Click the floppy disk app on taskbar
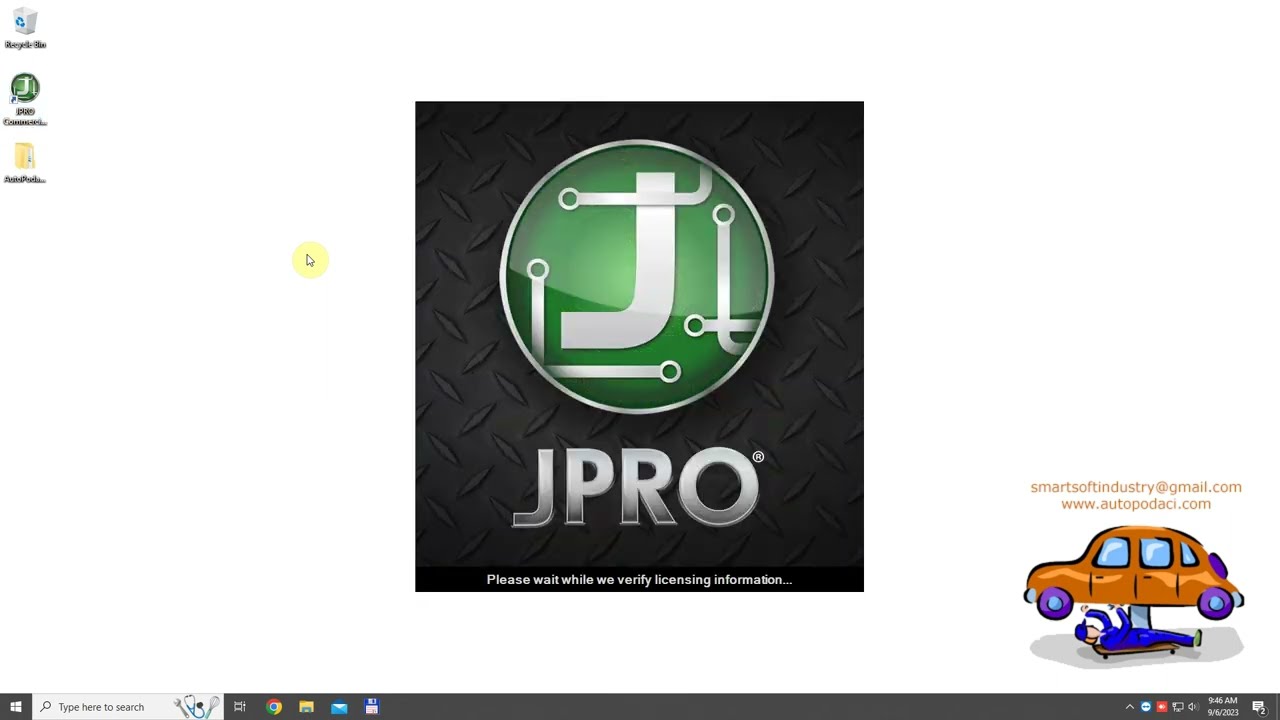 pos(372,707)
